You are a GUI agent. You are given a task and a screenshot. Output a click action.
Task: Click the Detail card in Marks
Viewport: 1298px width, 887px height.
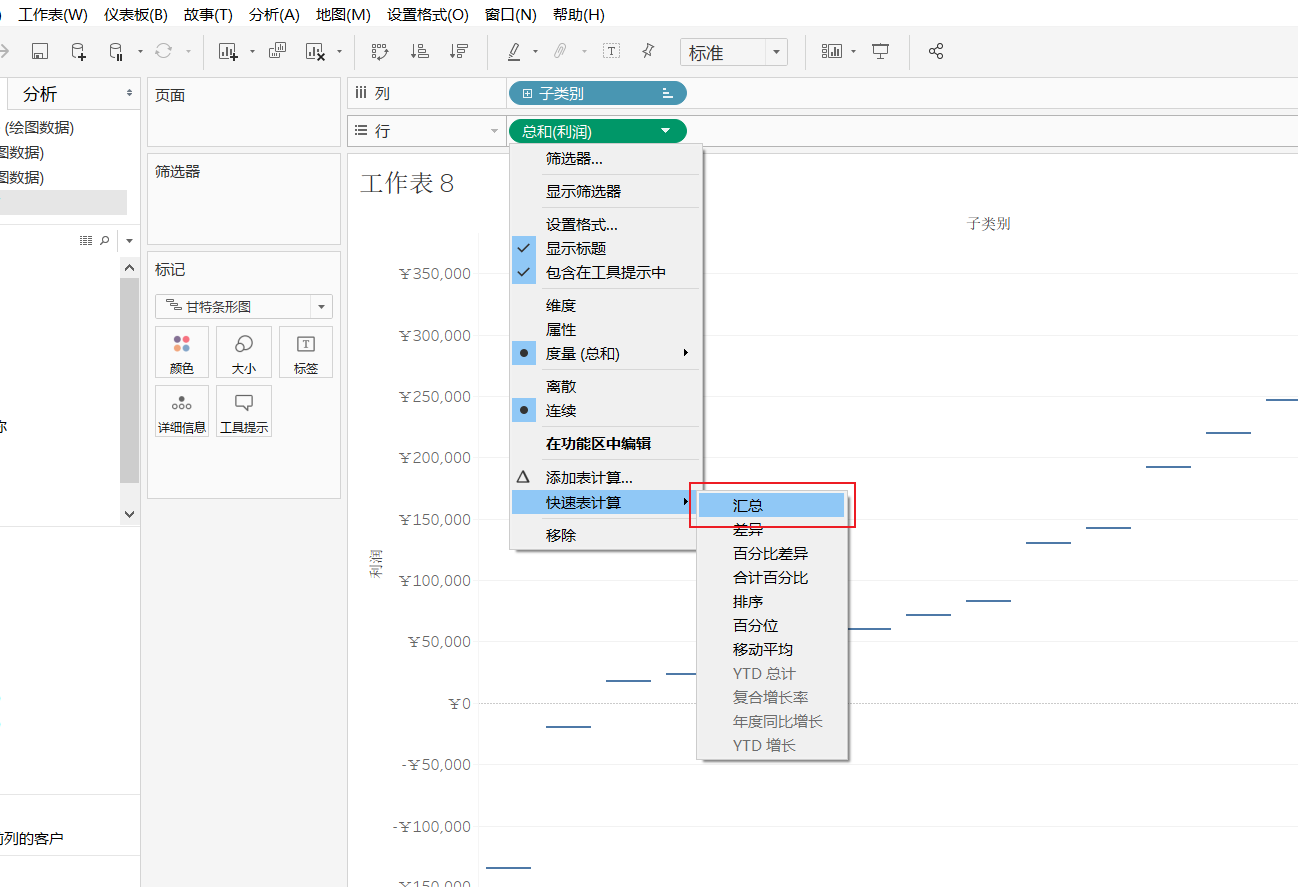click(x=182, y=412)
